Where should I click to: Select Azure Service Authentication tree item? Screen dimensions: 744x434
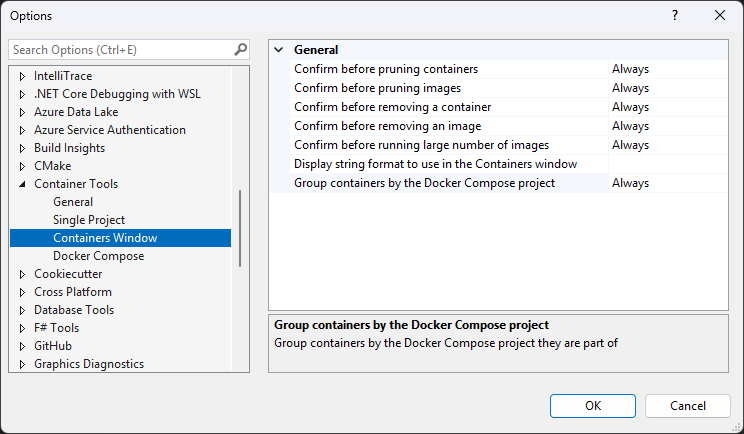click(110, 130)
